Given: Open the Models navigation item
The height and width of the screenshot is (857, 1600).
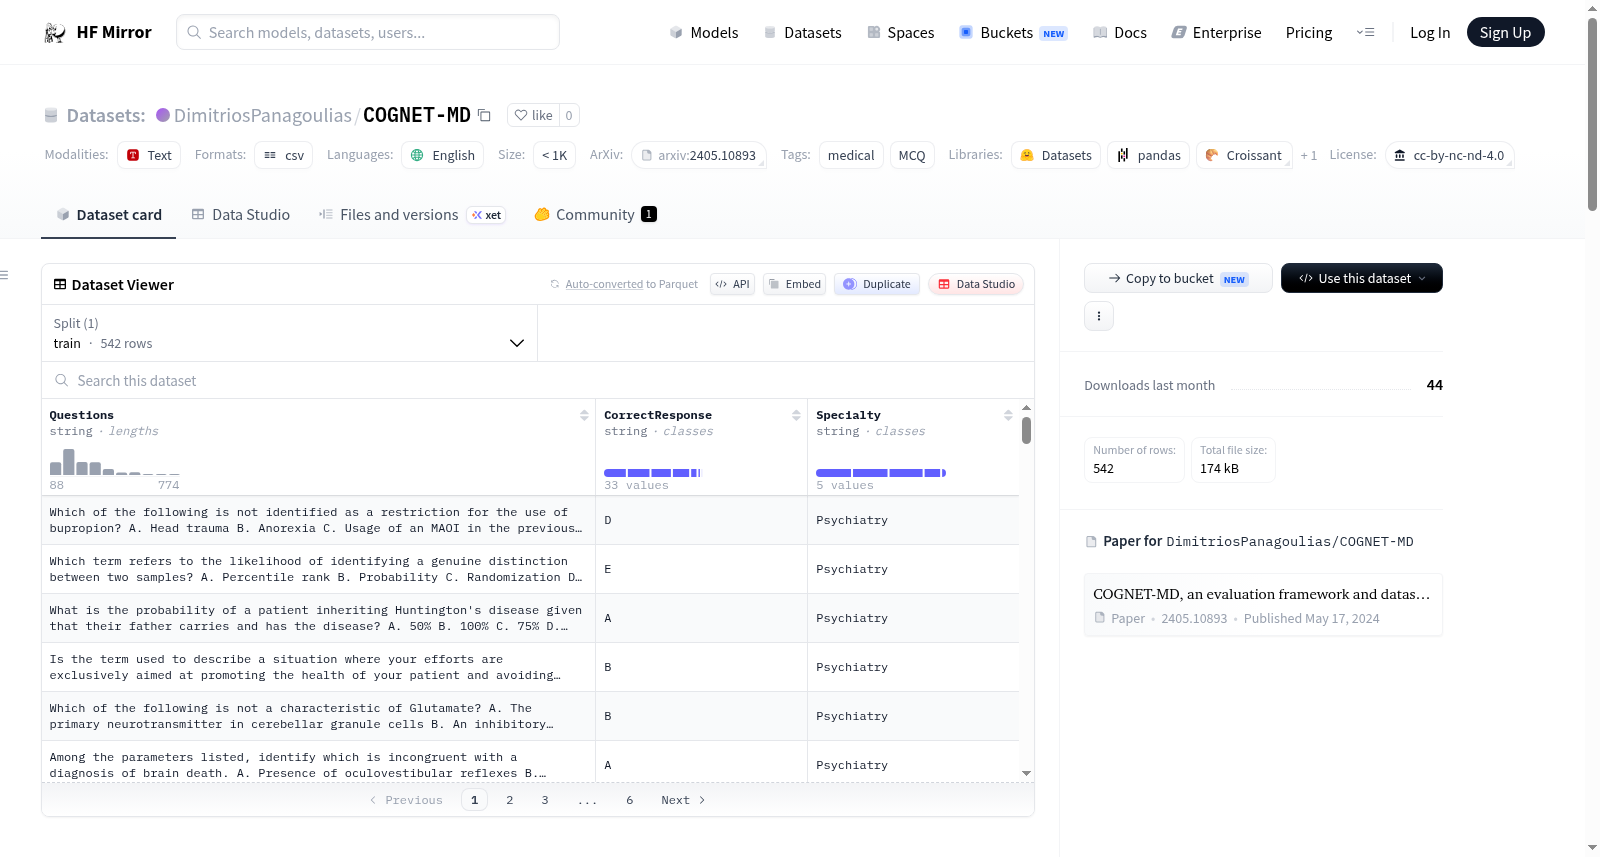Looking at the screenshot, I should point(704,33).
